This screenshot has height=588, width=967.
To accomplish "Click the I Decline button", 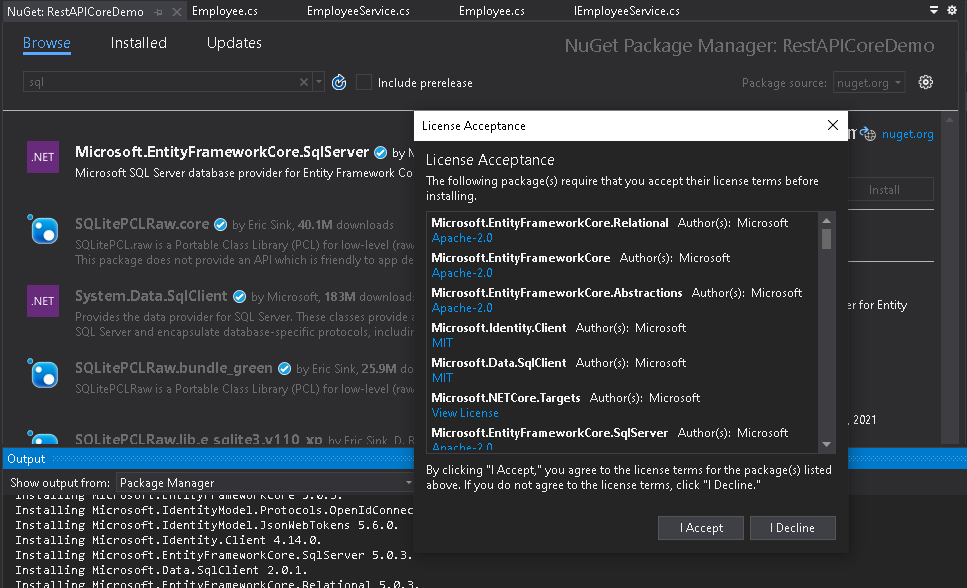I will pyautogui.click(x=791, y=528).
